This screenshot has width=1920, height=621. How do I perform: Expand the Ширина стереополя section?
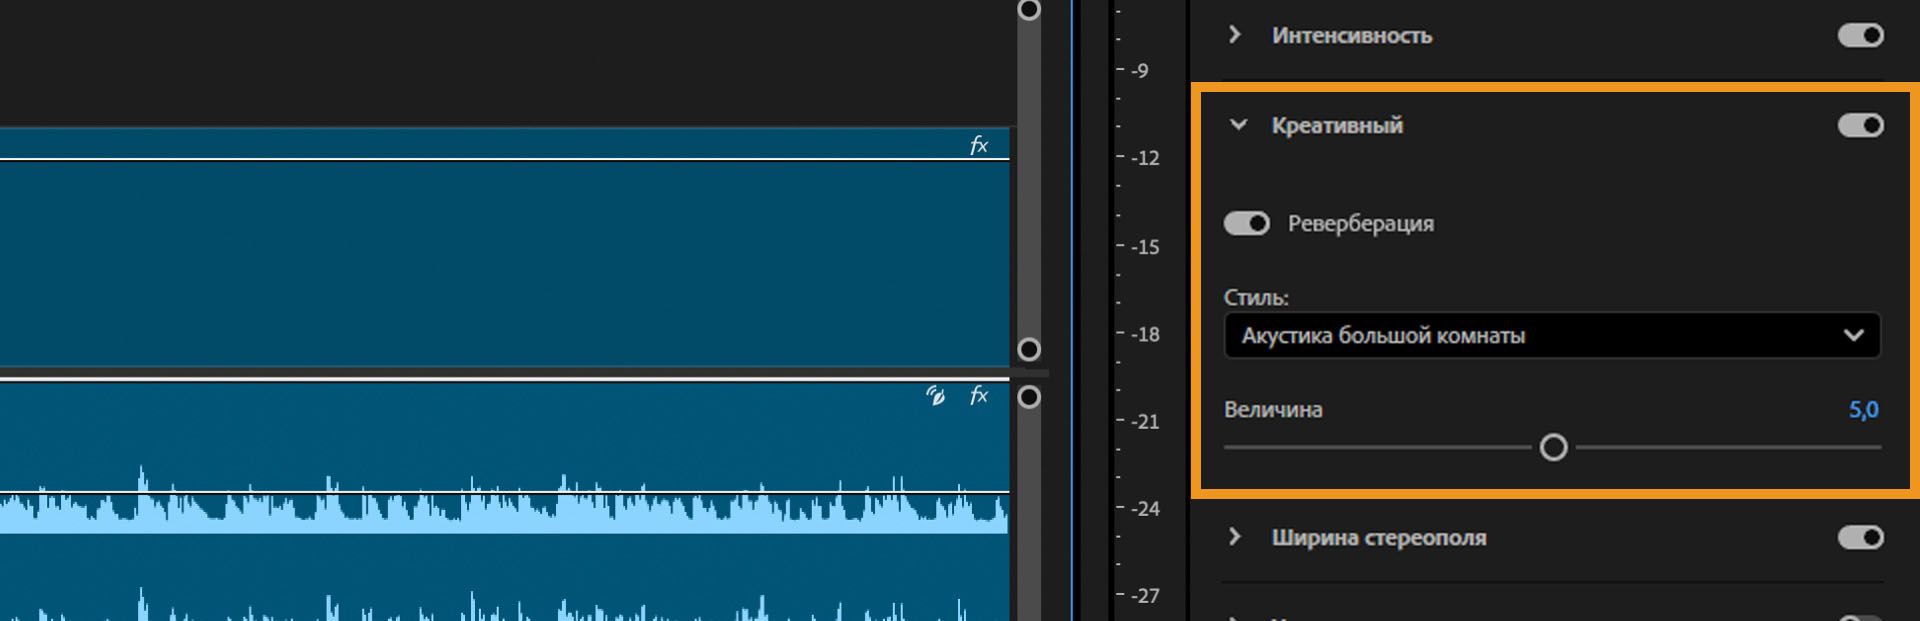1235,537
